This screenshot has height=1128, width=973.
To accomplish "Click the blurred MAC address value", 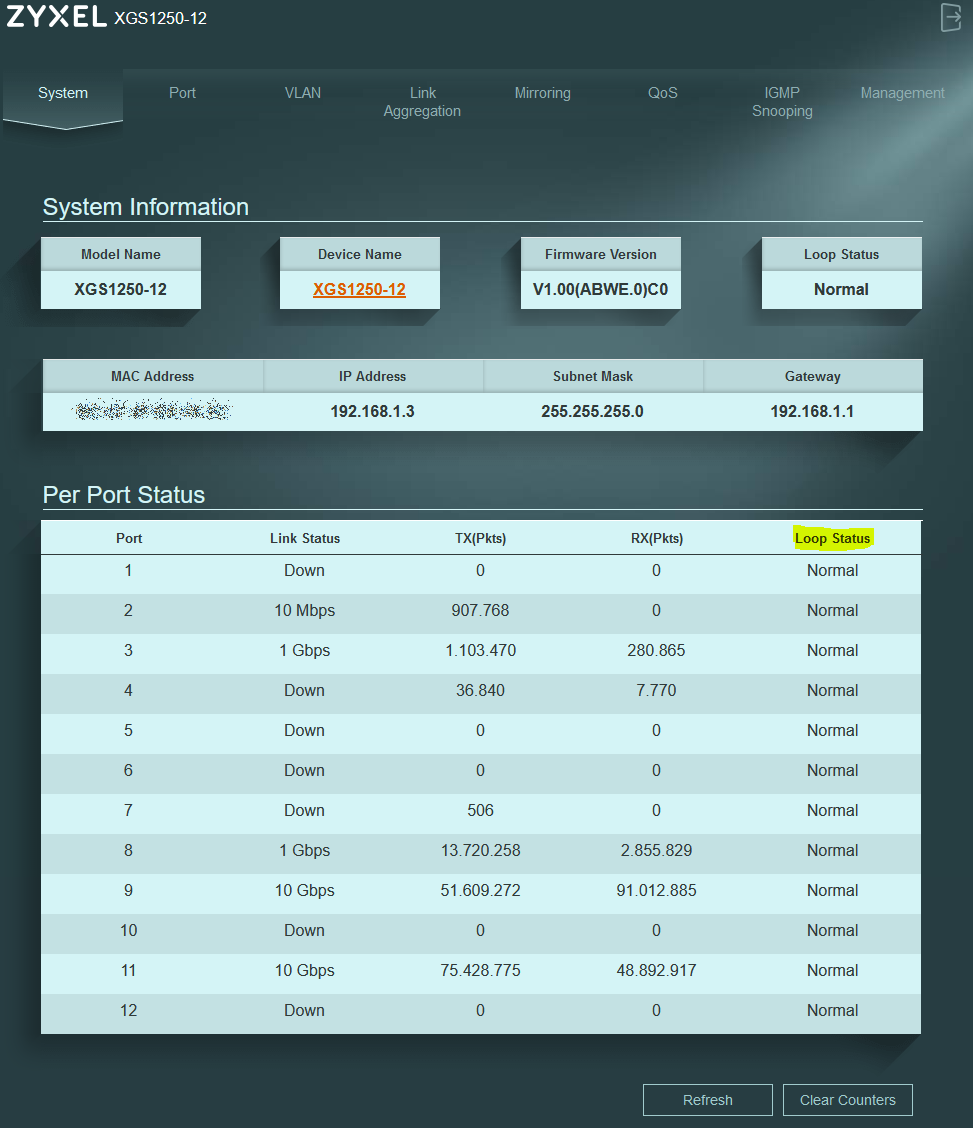I will pos(152,410).
